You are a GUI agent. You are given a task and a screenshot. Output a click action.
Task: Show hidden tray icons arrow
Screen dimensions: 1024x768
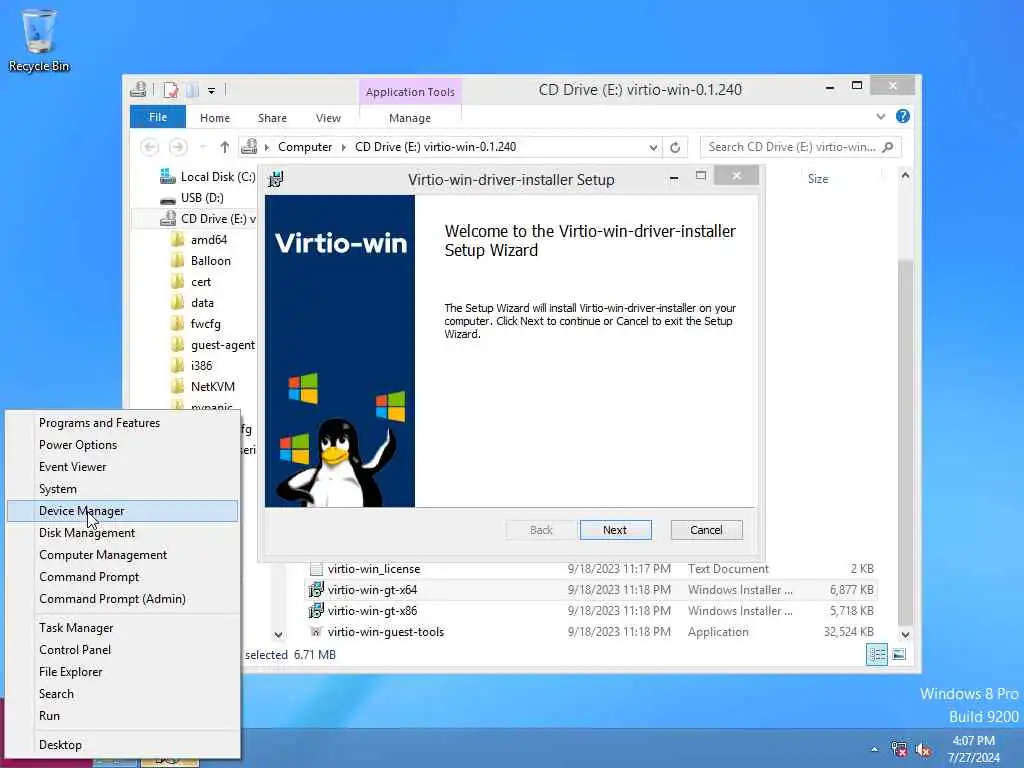874,749
